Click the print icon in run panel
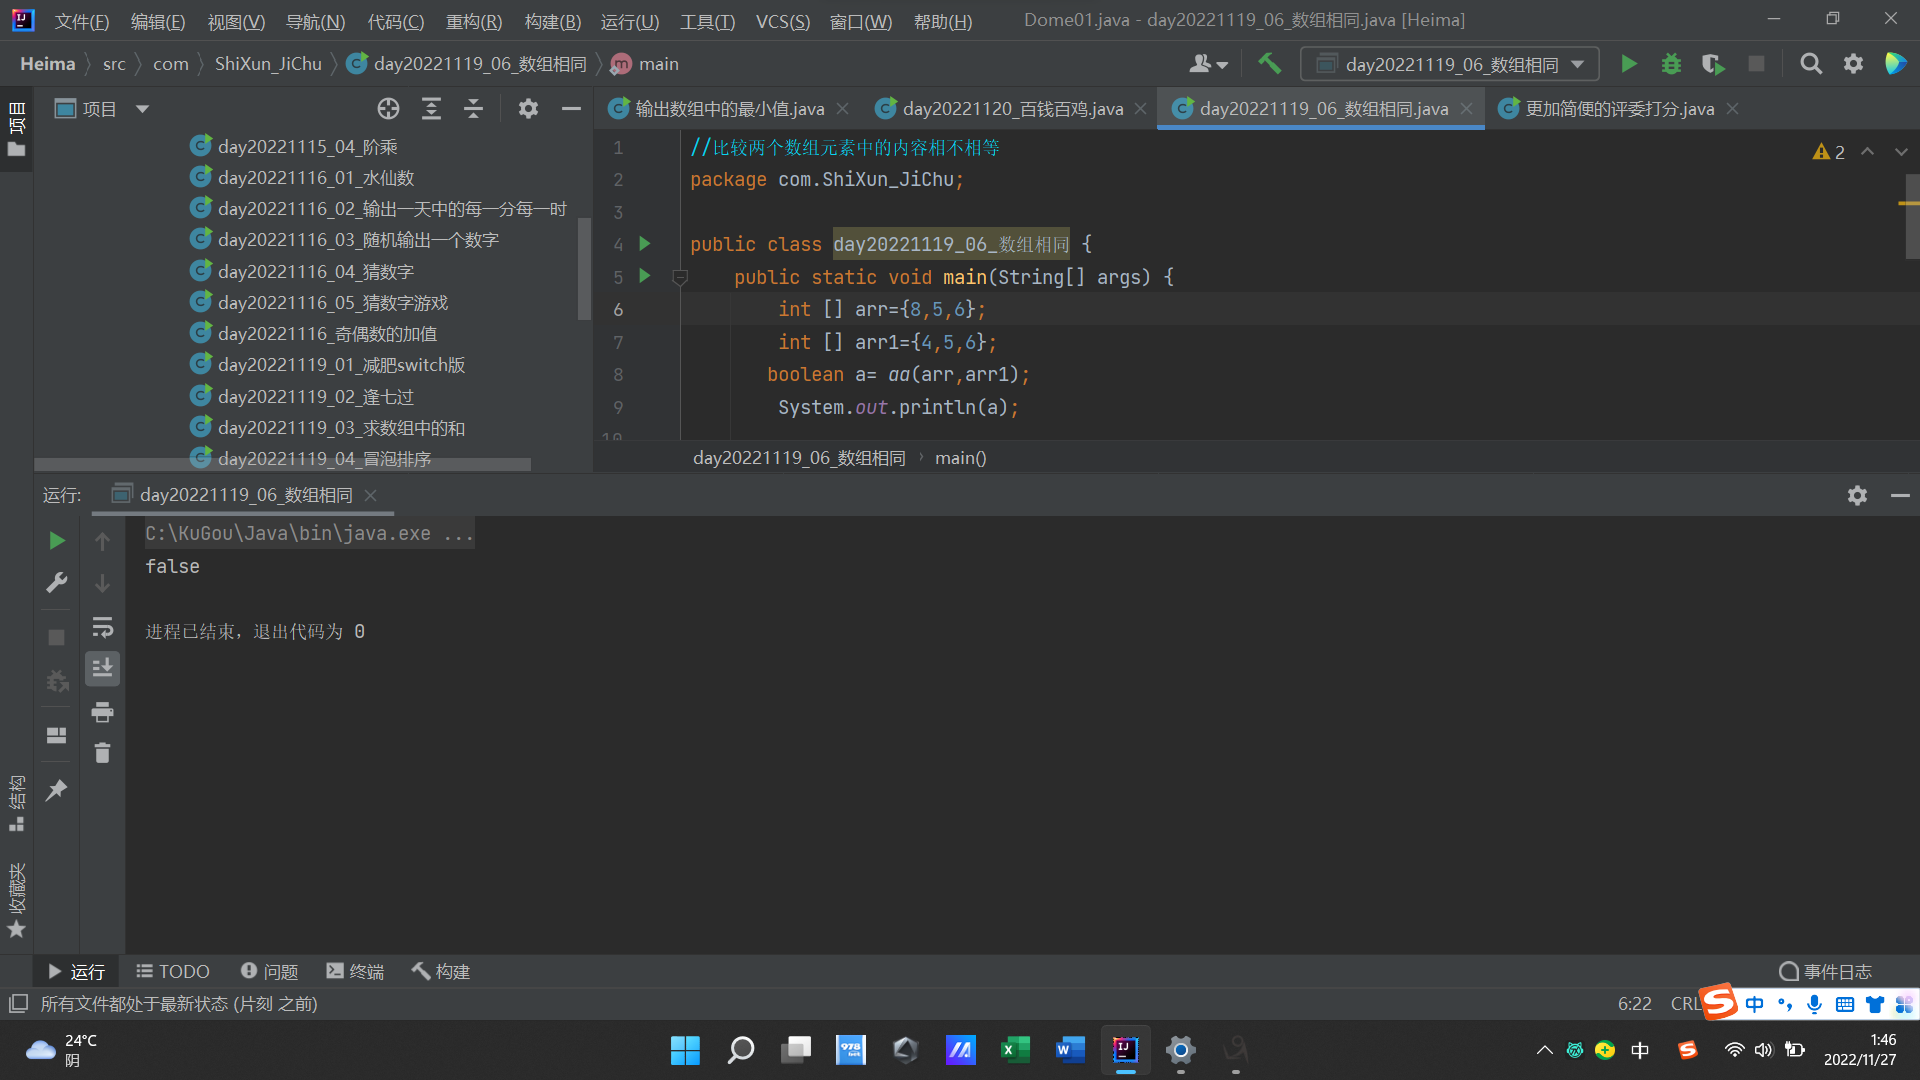Viewport: 1920px width, 1080px height. (x=102, y=712)
